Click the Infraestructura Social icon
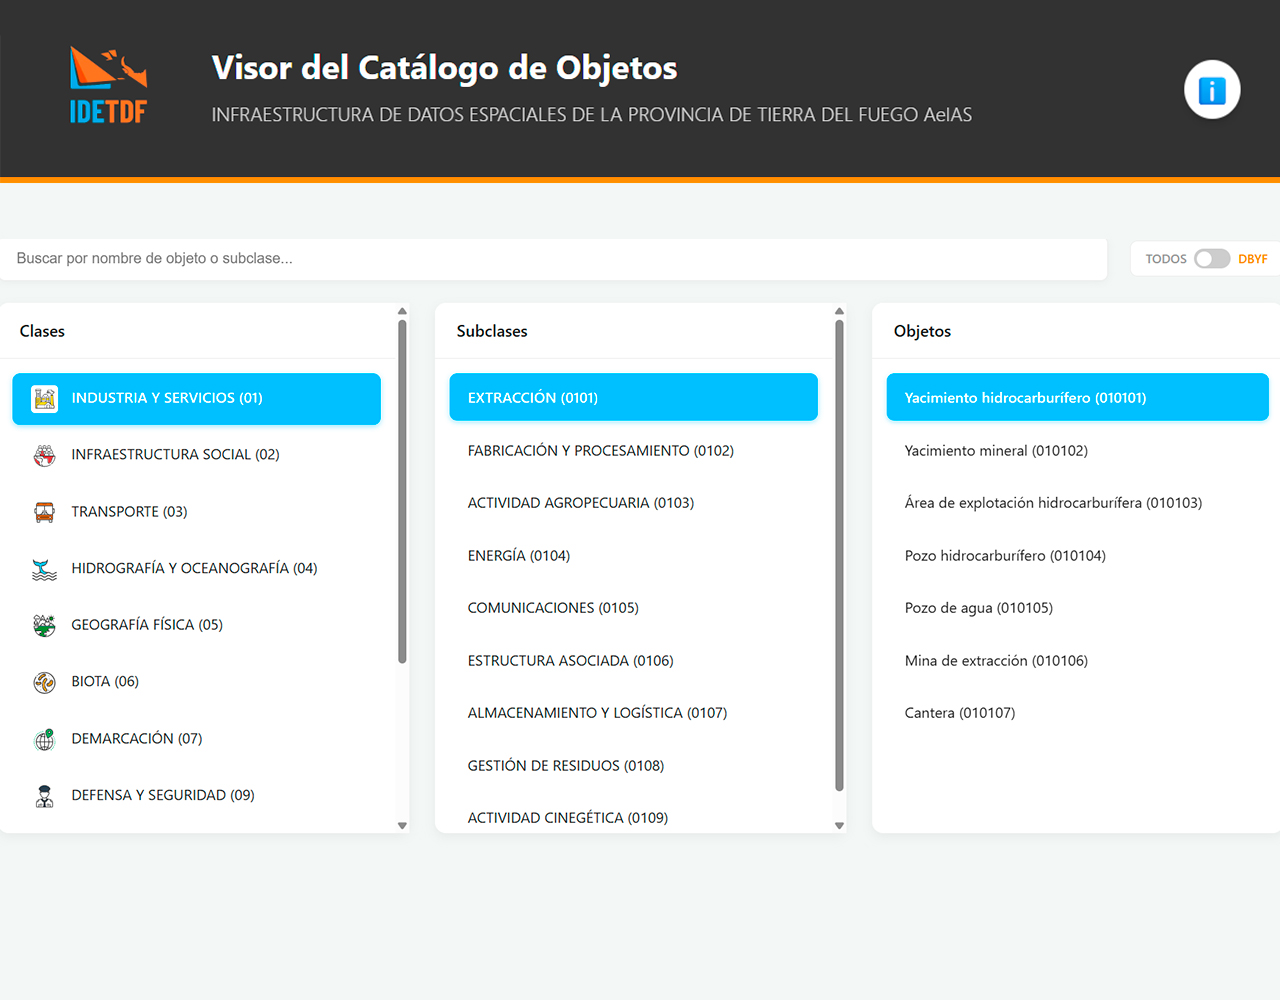Screen dimensions: 1280x1000 [44, 455]
